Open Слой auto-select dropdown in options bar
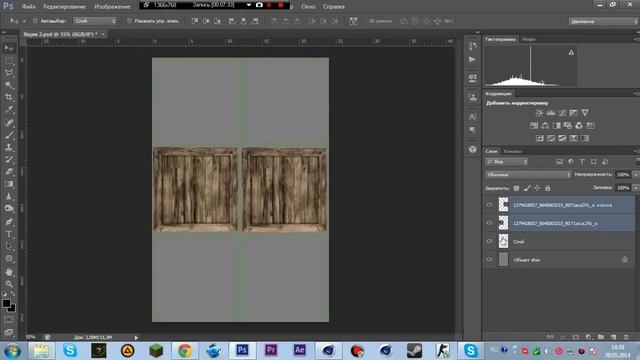This screenshot has height=360, width=640. 95,21
